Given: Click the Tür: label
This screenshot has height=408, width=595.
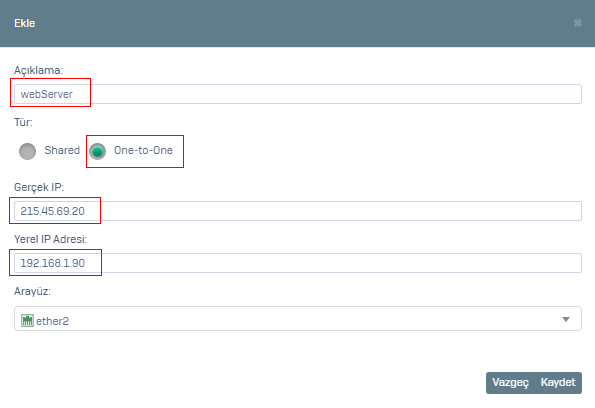Looking at the screenshot, I should point(23,122).
